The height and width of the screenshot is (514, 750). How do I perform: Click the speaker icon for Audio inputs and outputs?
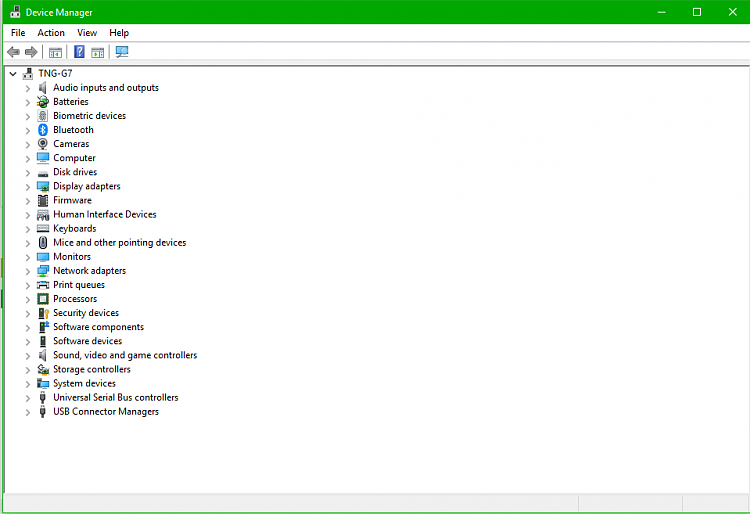[x=43, y=87]
